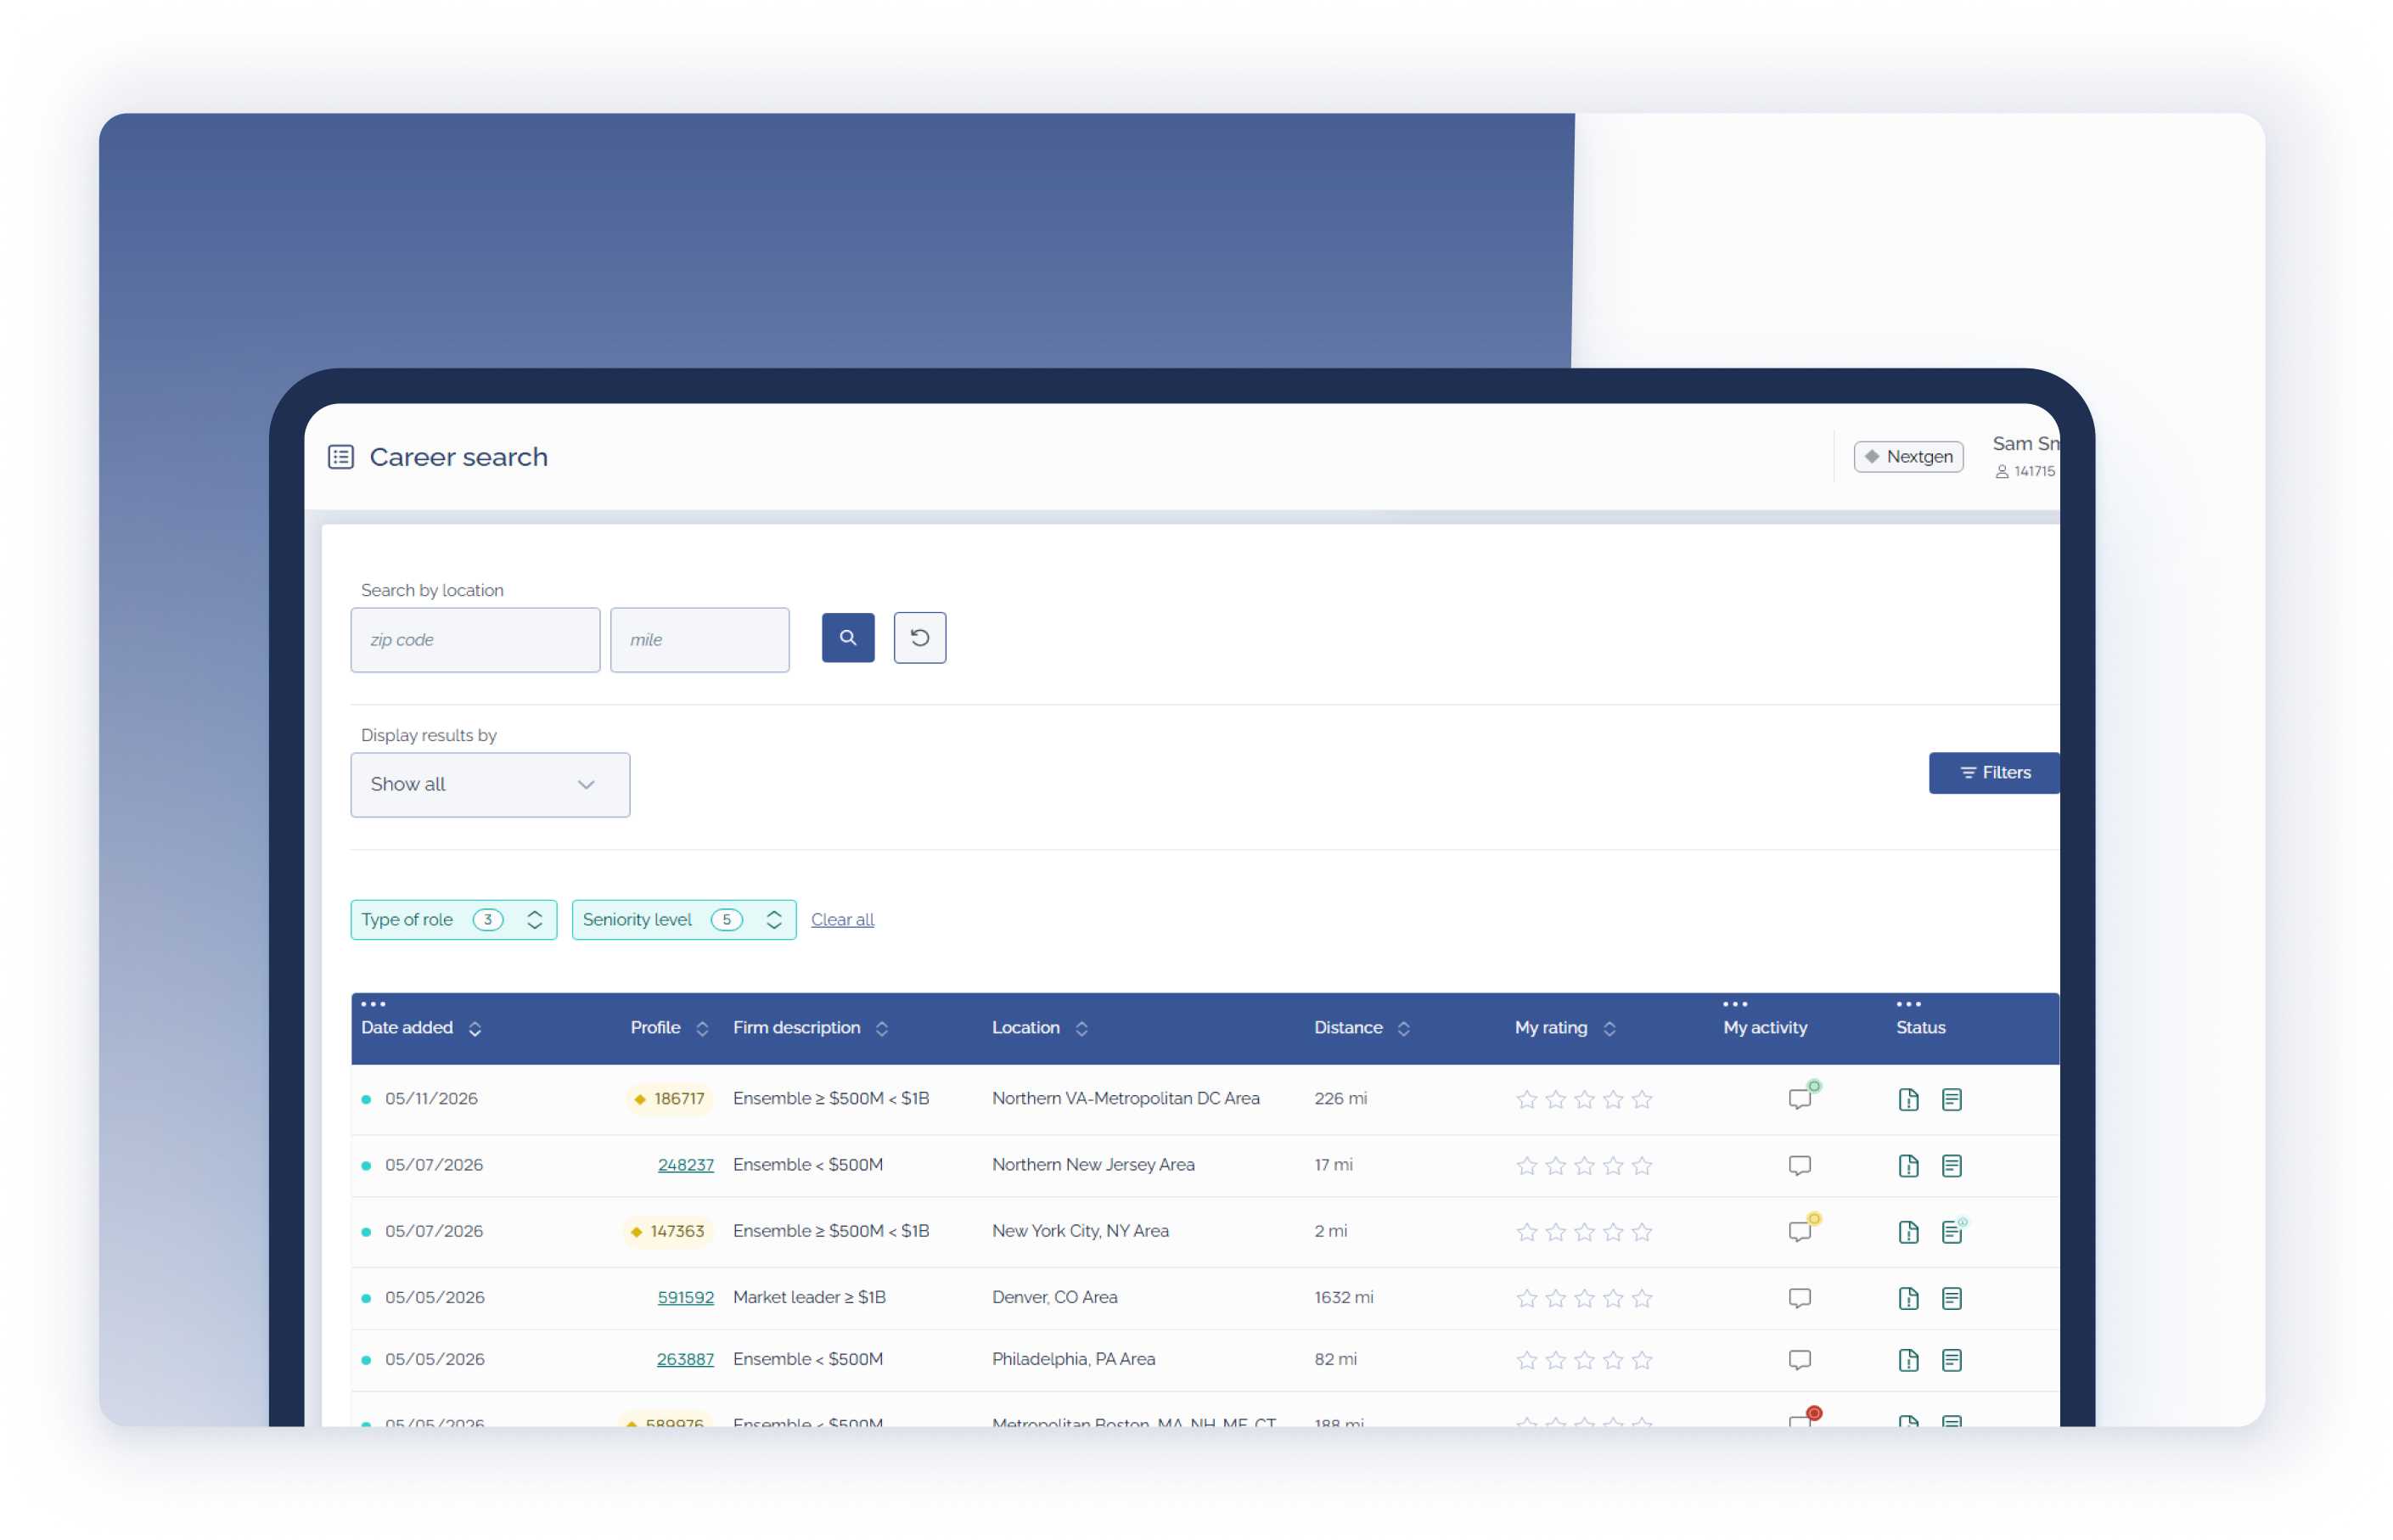Open comment icon for profile 591592
The width and height of the screenshot is (2393, 1540).
coord(1800,1298)
